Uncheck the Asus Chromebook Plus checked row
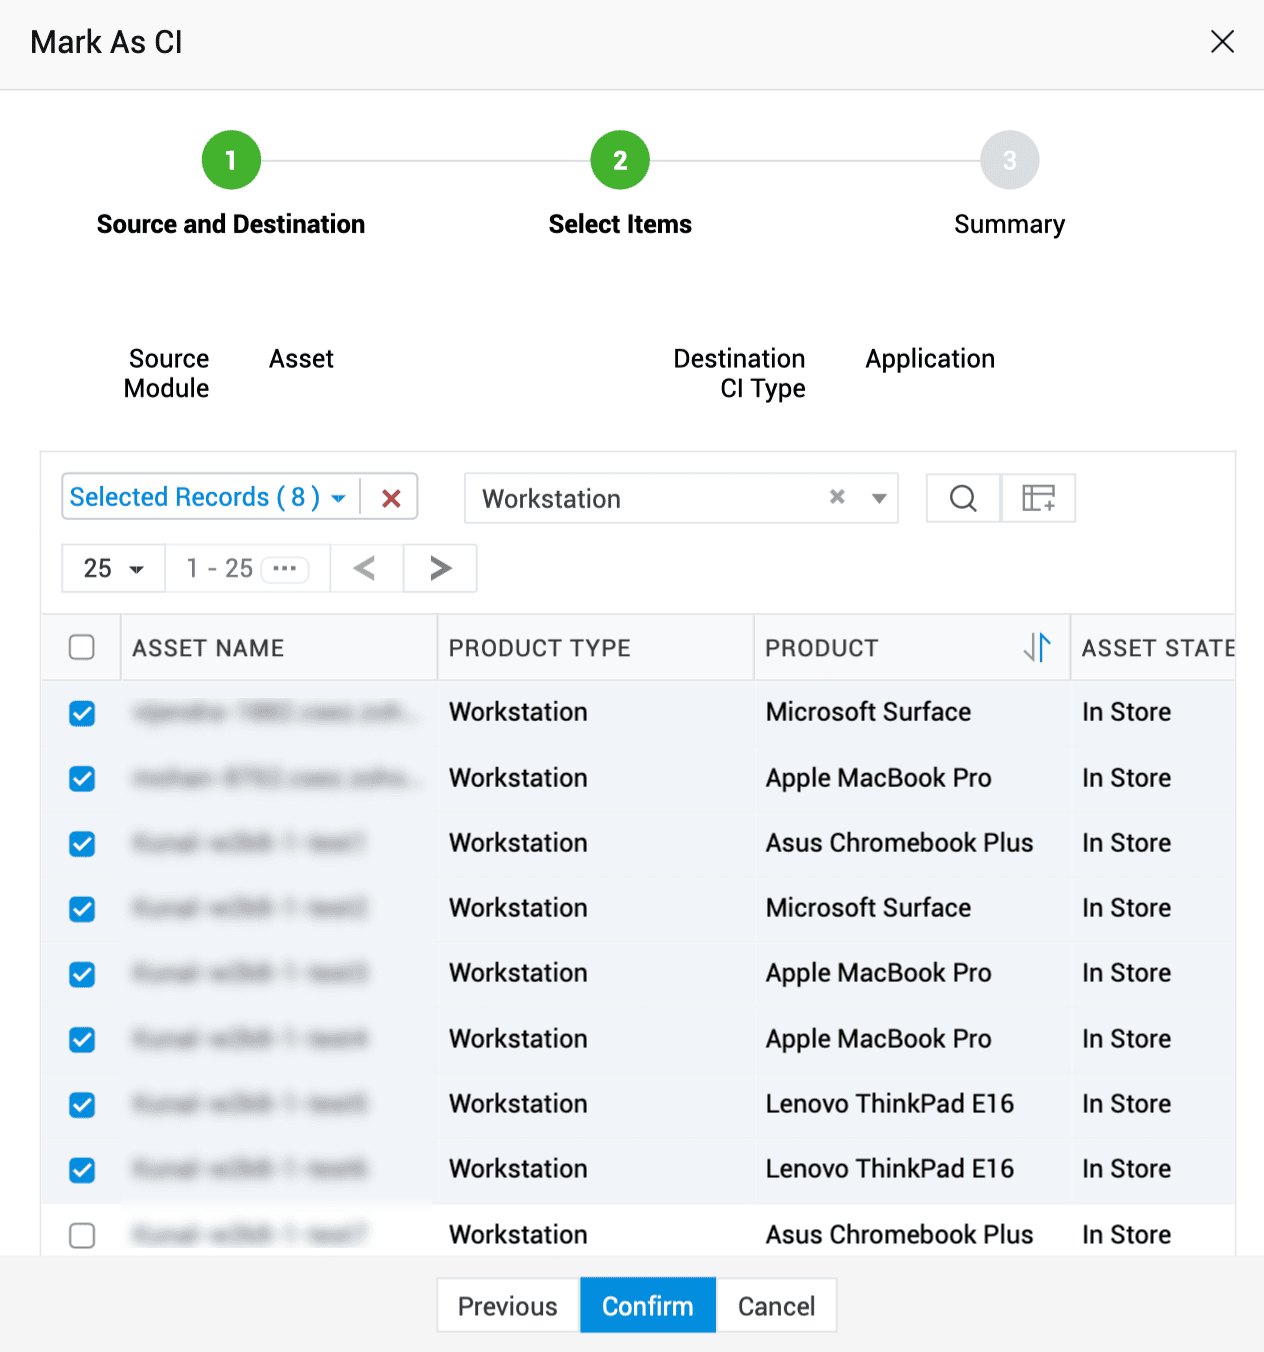 82,844
